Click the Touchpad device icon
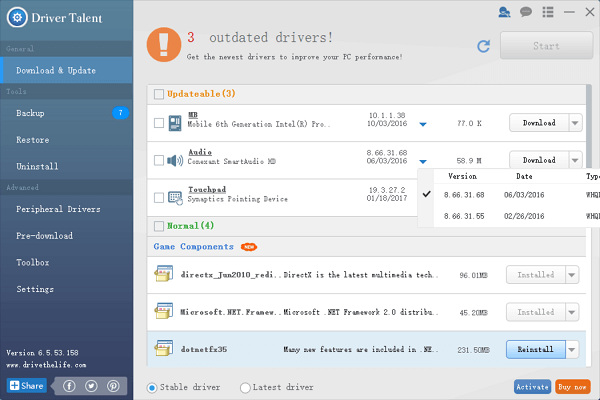This screenshot has width=600, height=400. [175, 198]
